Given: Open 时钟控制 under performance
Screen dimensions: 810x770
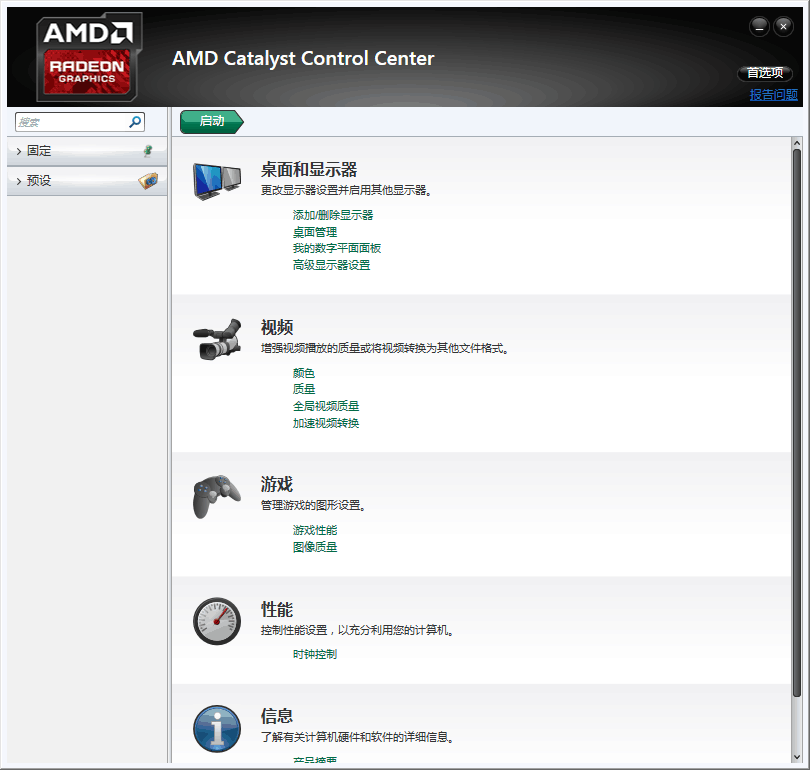Looking at the screenshot, I should pyautogui.click(x=315, y=654).
